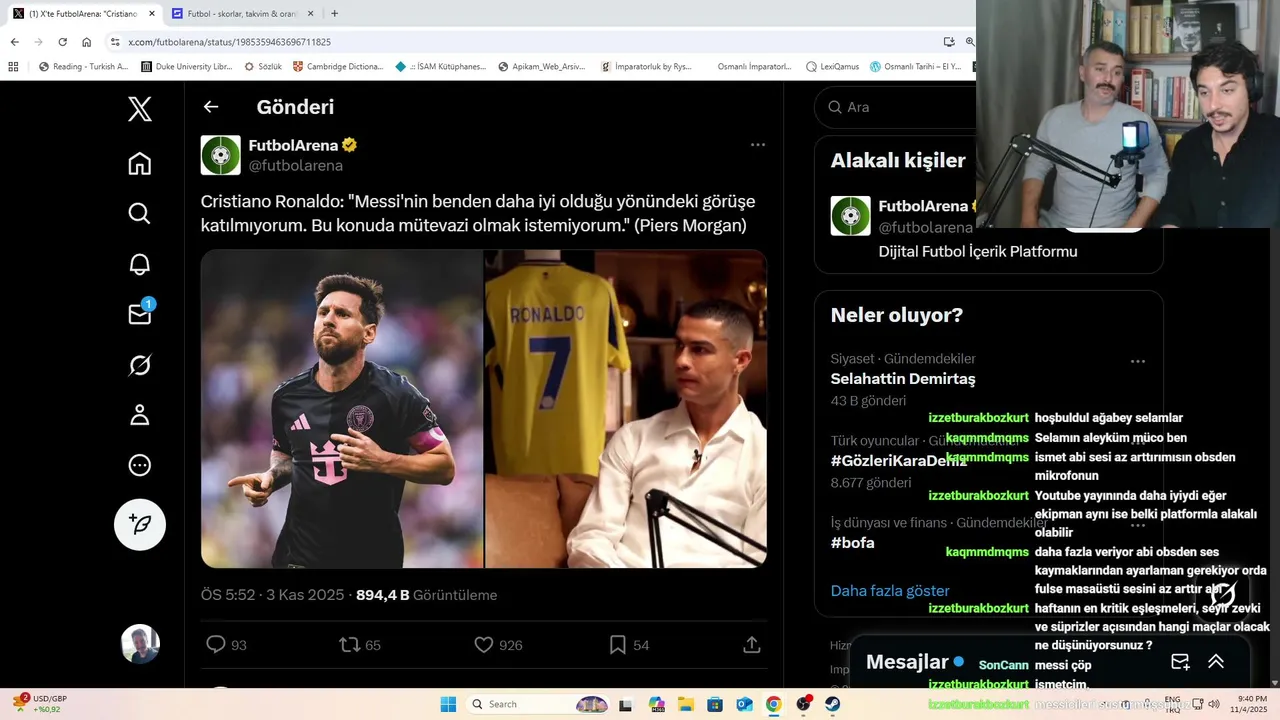Viewport: 1280px width, 720px height.
Task: Open Chrome from the taskbar
Action: tap(773, 704)
